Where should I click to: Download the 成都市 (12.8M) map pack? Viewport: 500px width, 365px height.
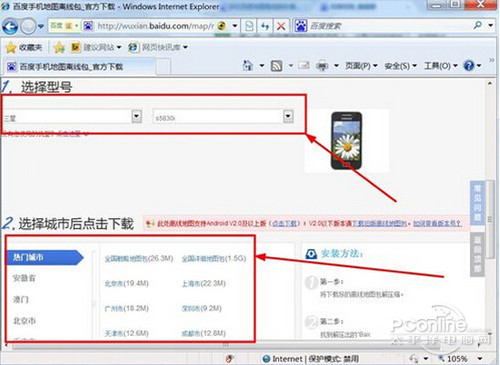[x=204, y=333]
